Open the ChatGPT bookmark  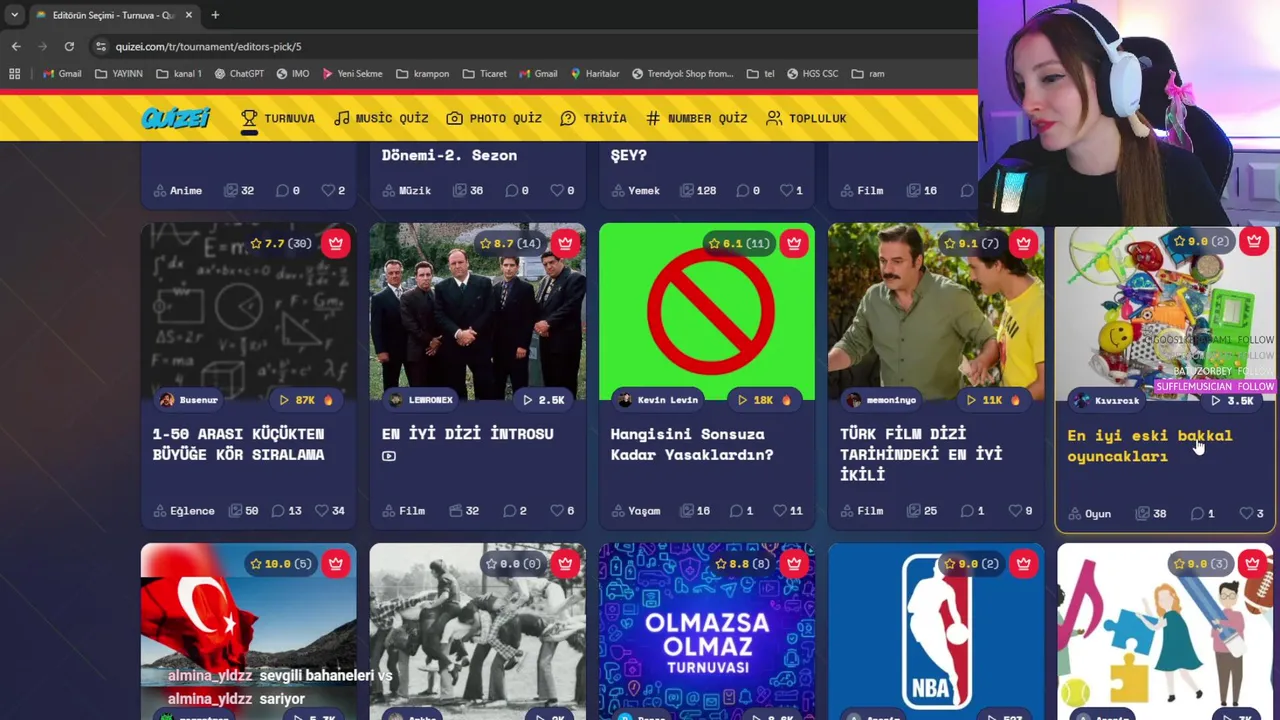[238, 73]
